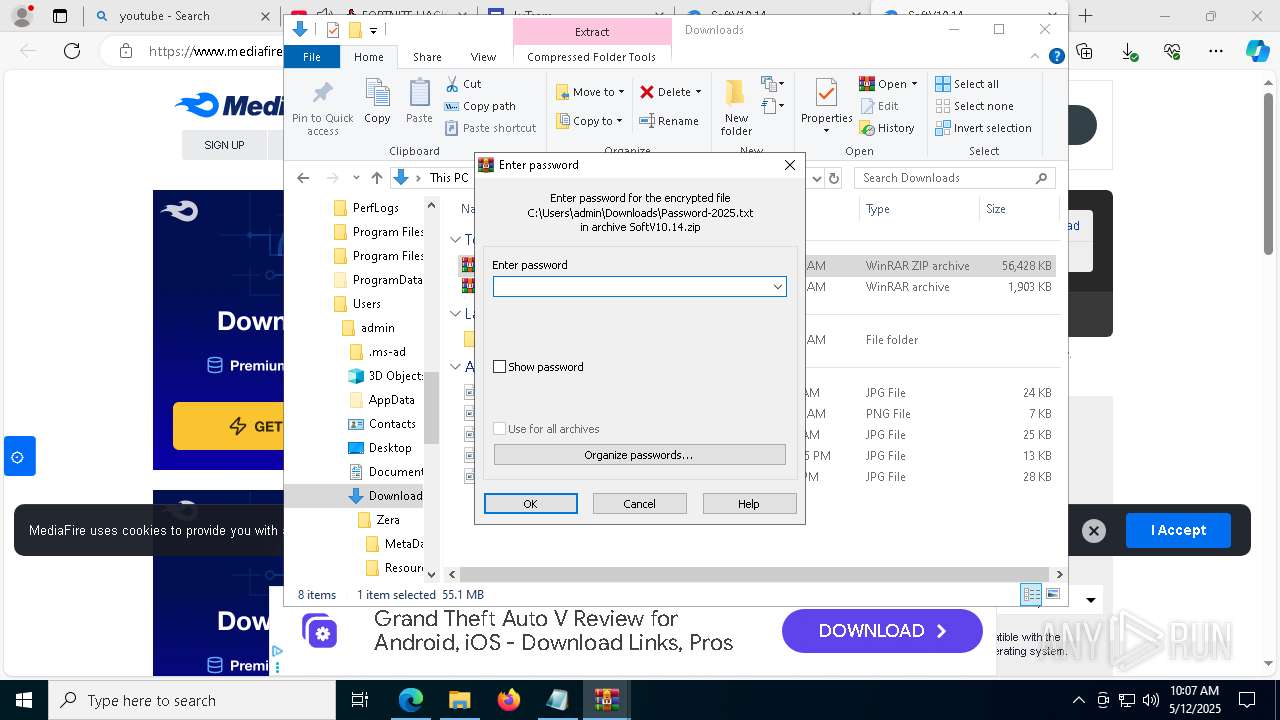This screenshot has height=720, width=1280.
Task: Click OK in password dialog
Action: [x=530, y=504]
